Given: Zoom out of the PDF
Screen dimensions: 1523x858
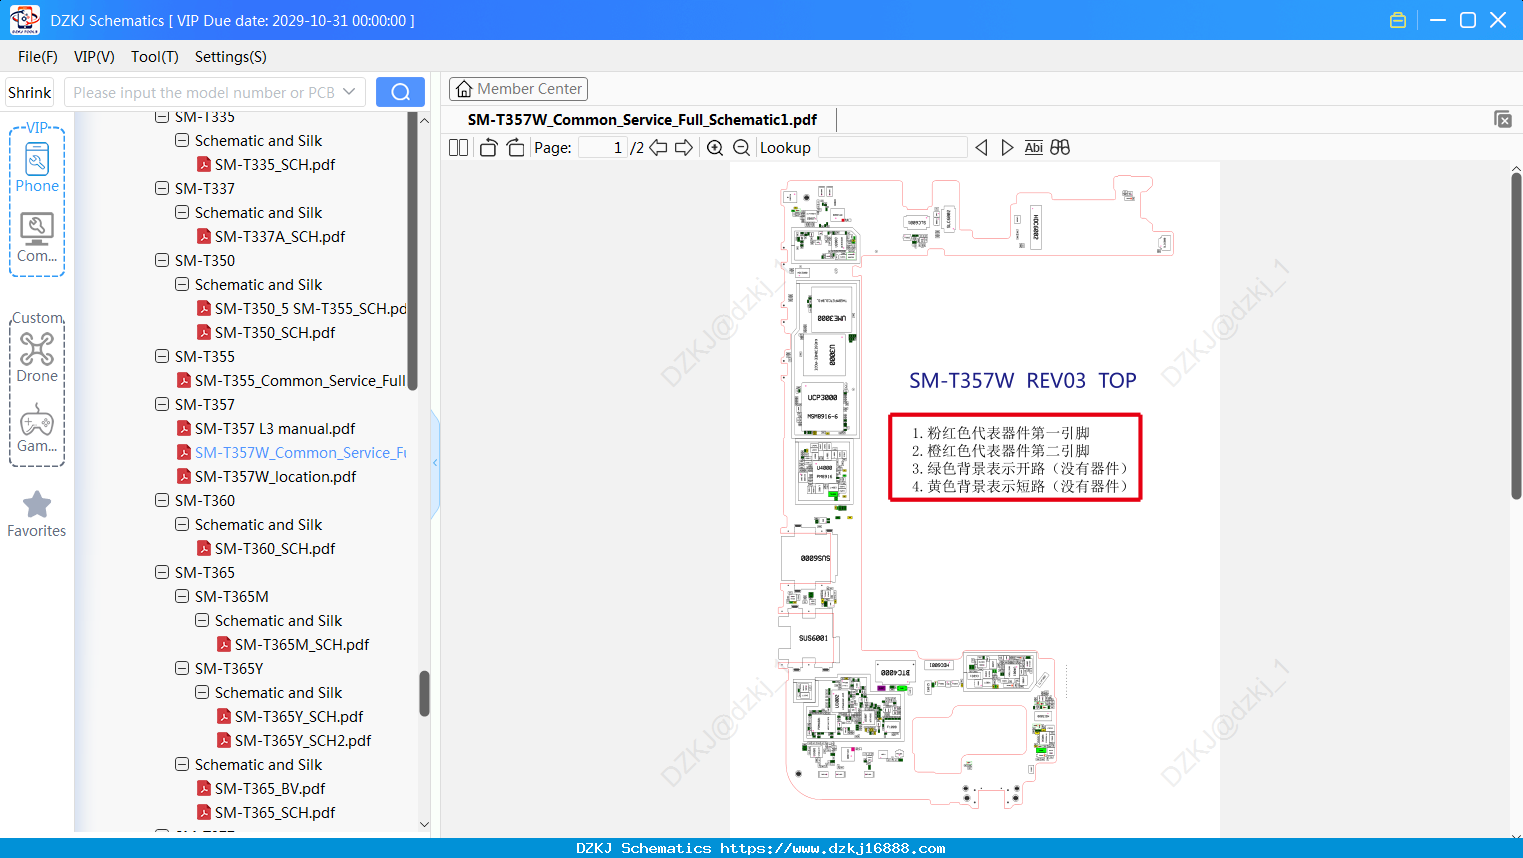Looking at the screenshot, I should click(x=741, y=147).
